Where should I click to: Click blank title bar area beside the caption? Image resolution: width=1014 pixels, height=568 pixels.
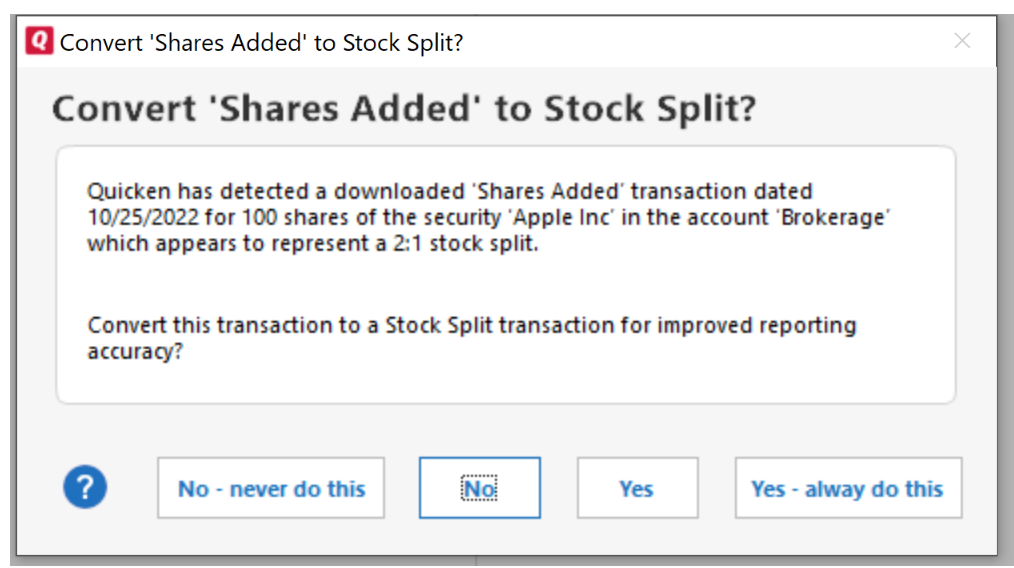(x=700, y=42)
